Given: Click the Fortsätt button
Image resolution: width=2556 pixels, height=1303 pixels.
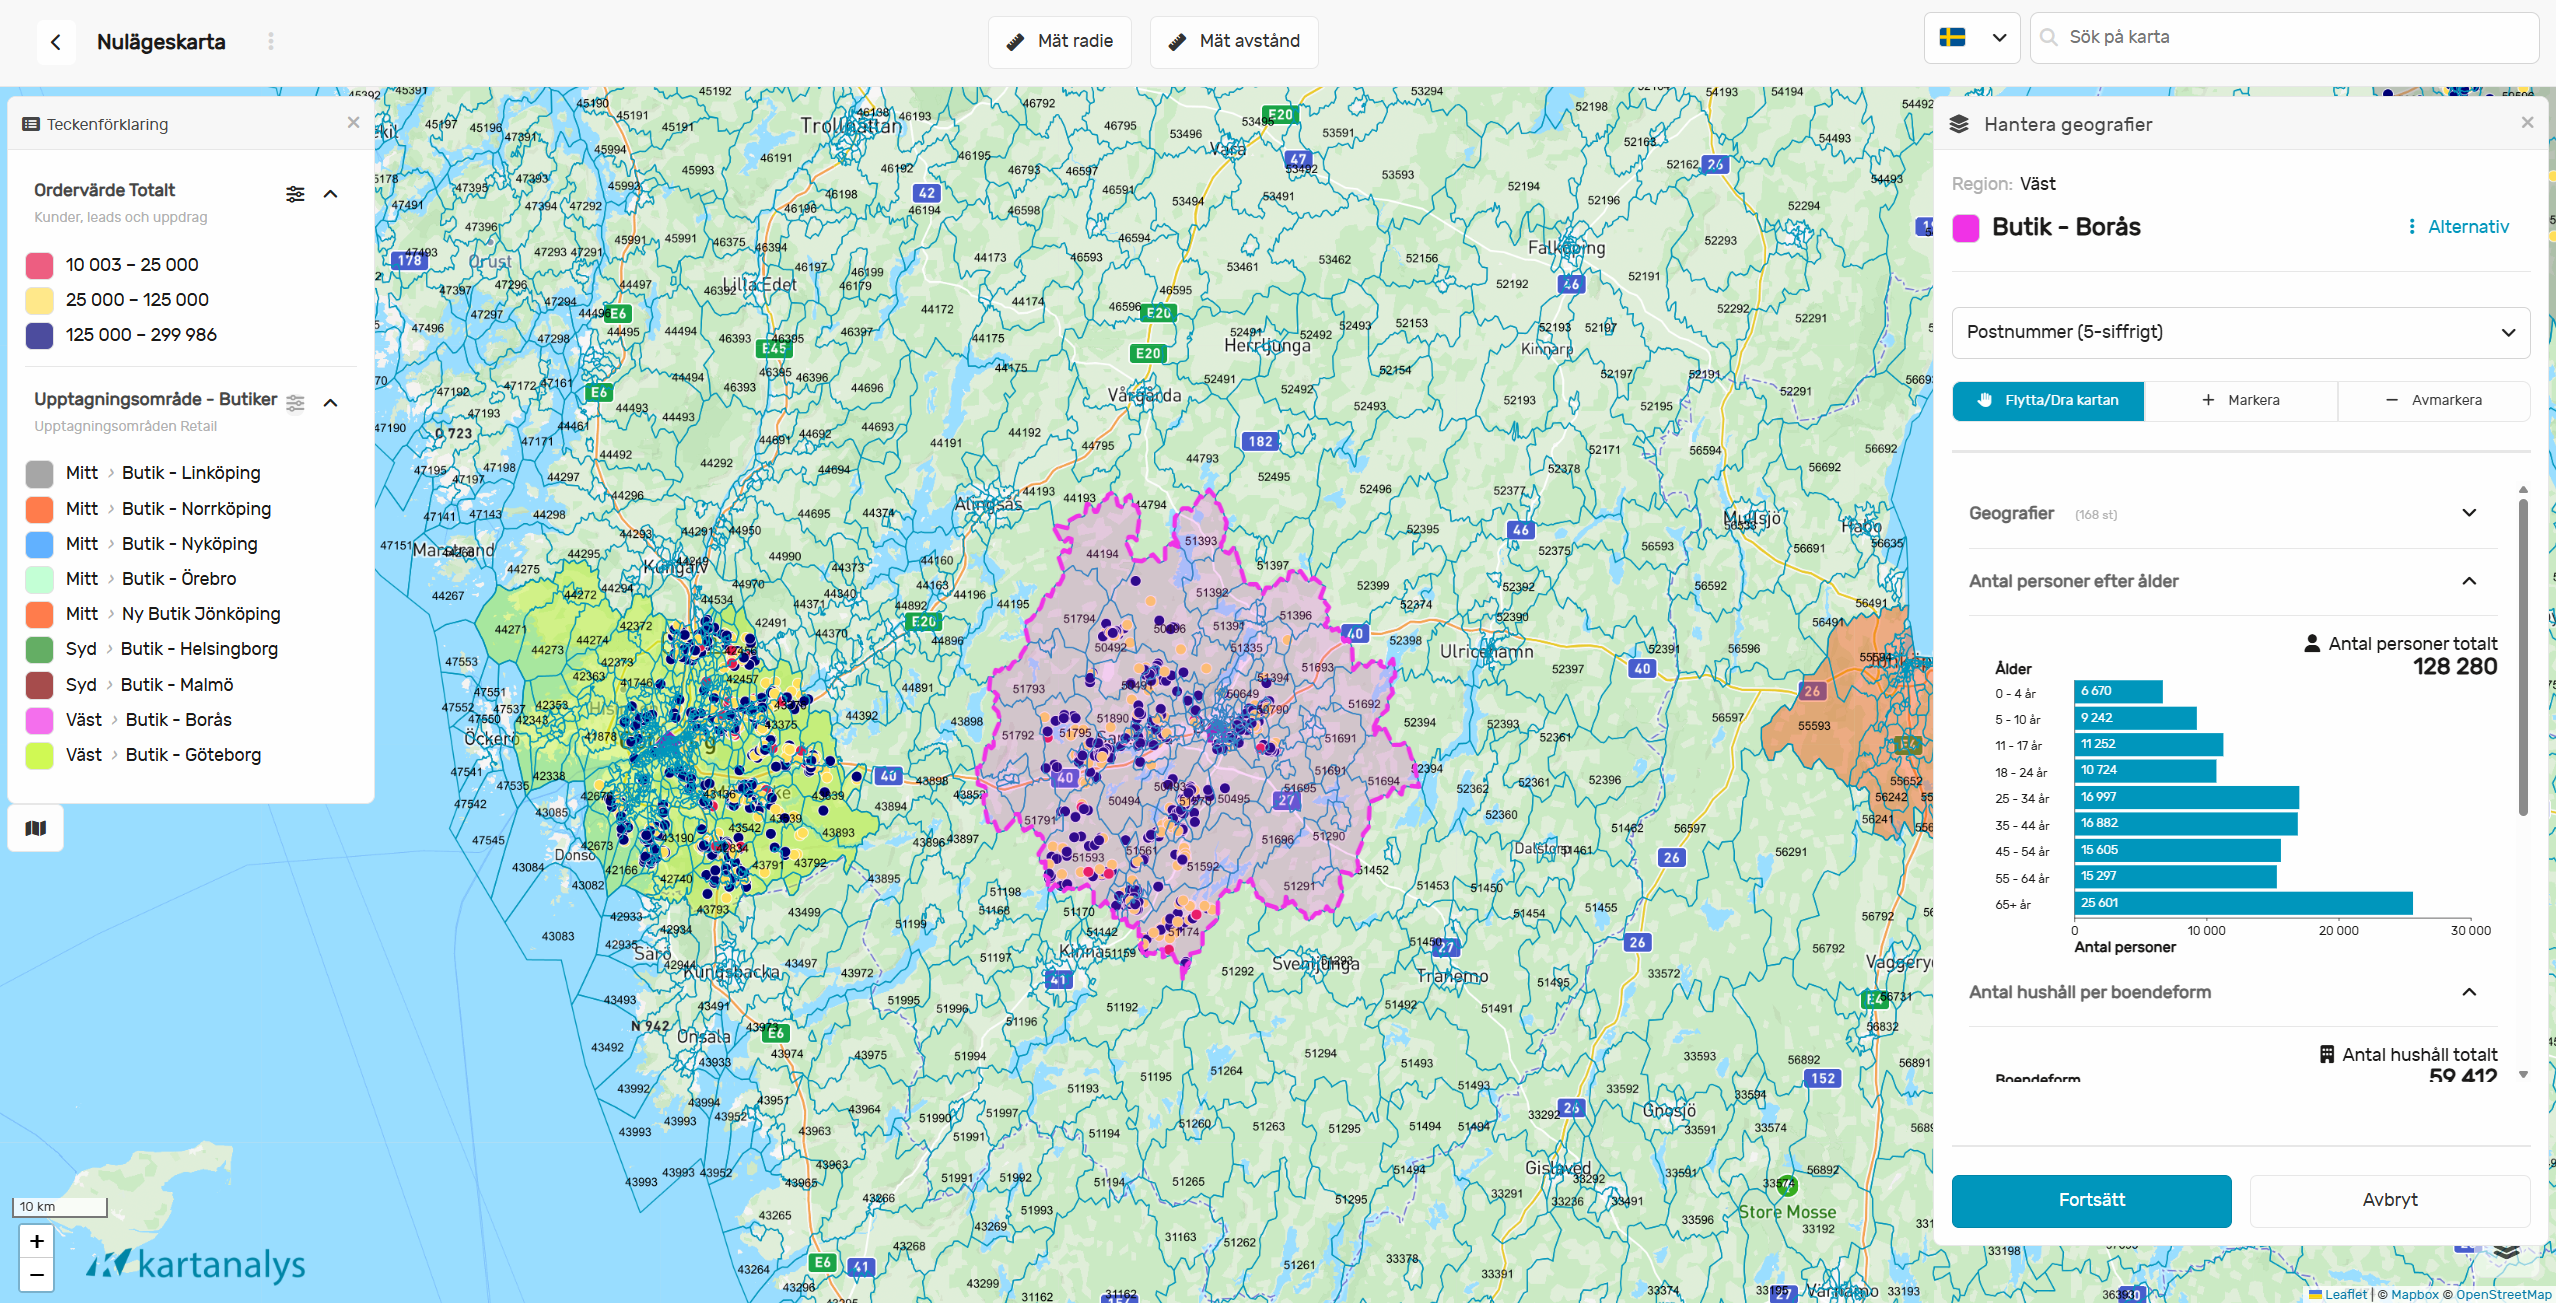Looking at the screenshot, I should pyautogui.click(x=2091, y=1200).
